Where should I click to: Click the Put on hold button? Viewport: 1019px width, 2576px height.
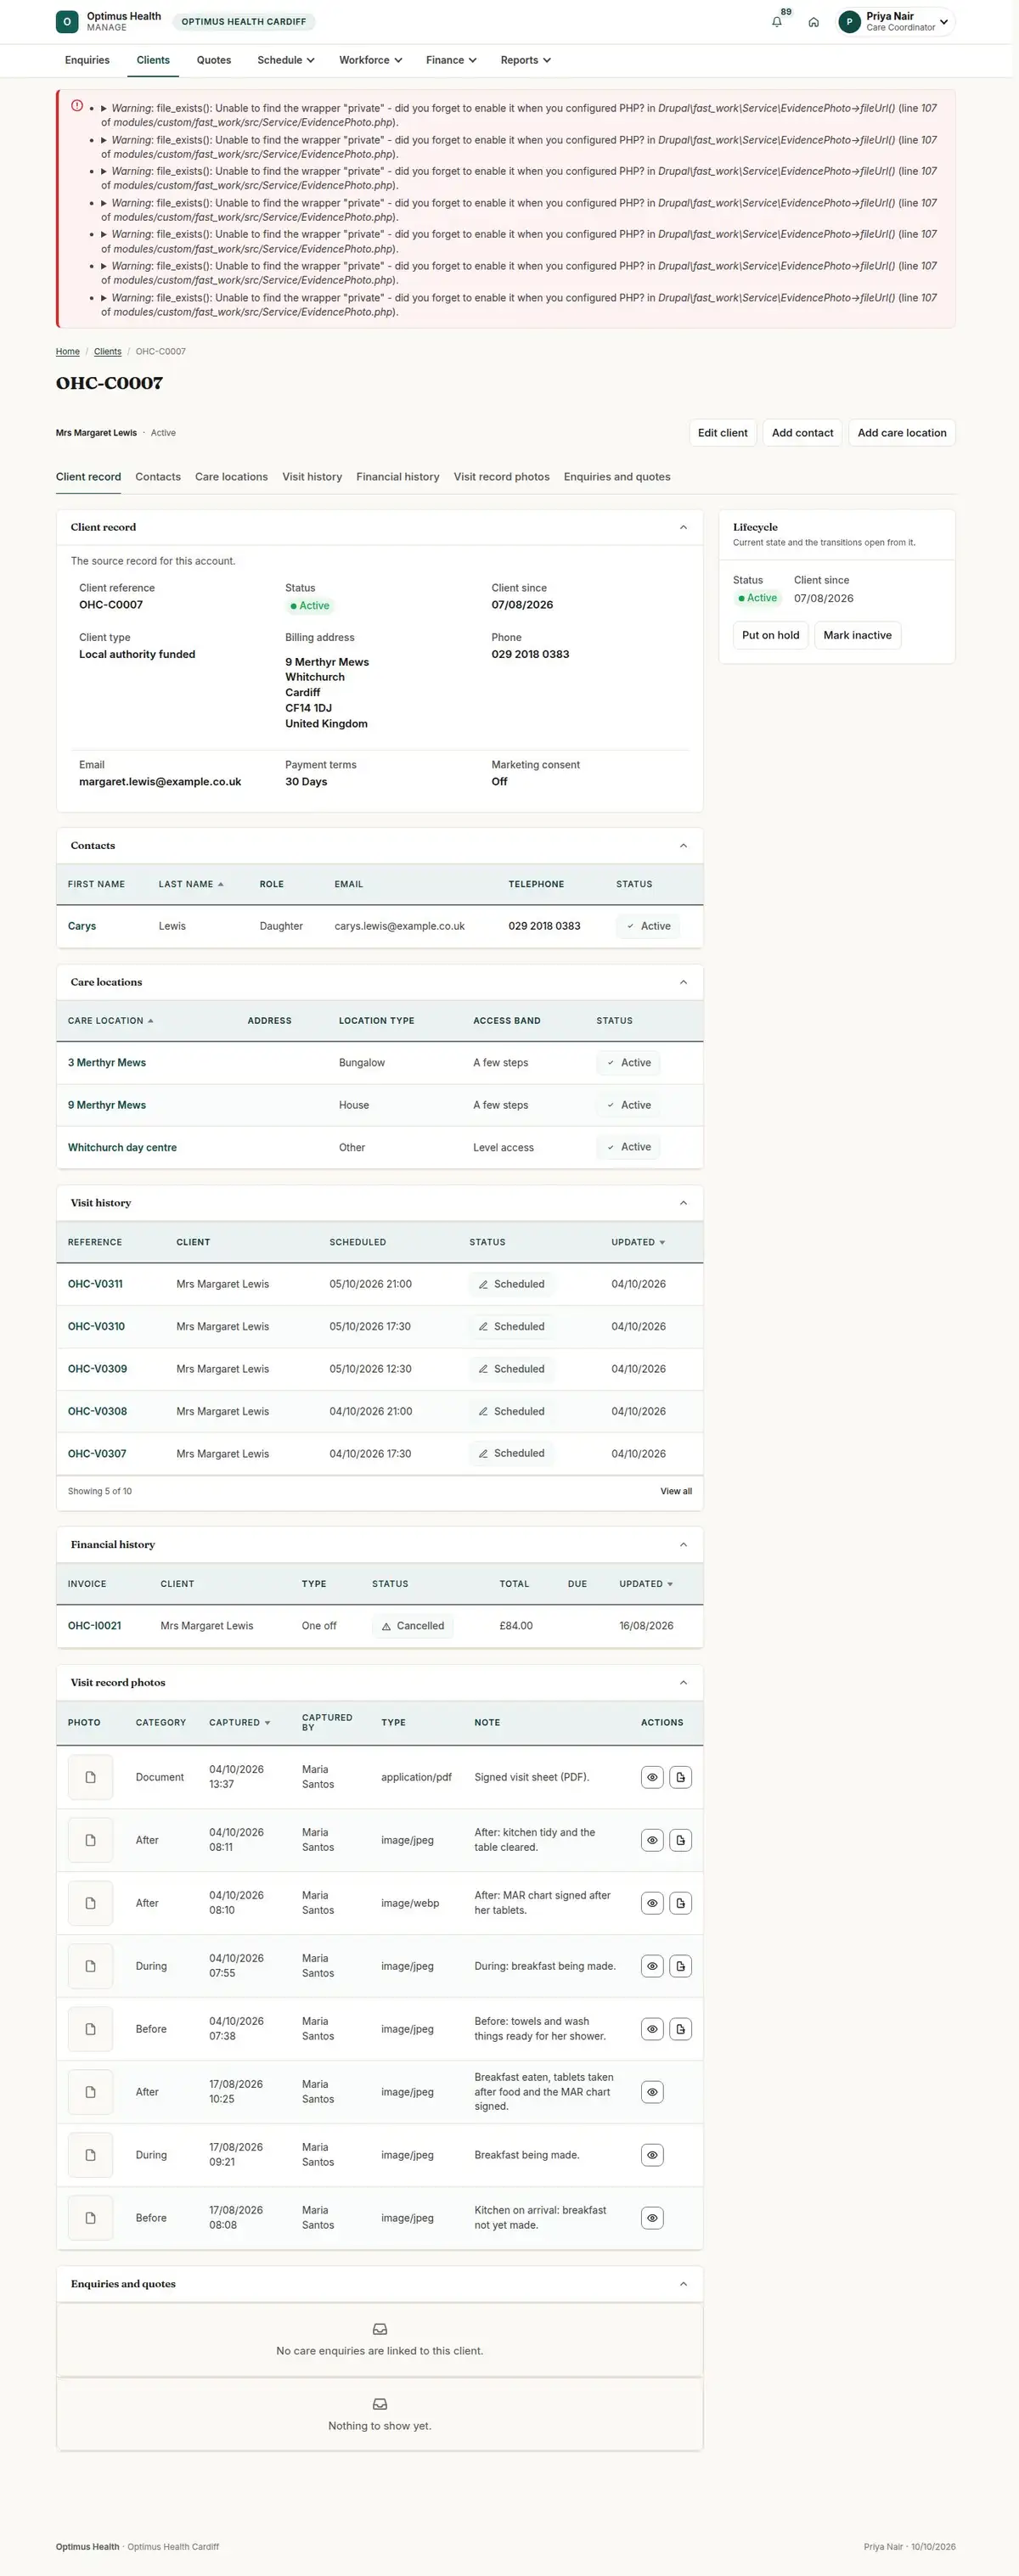pyautogui.click(x=770, y=635)
